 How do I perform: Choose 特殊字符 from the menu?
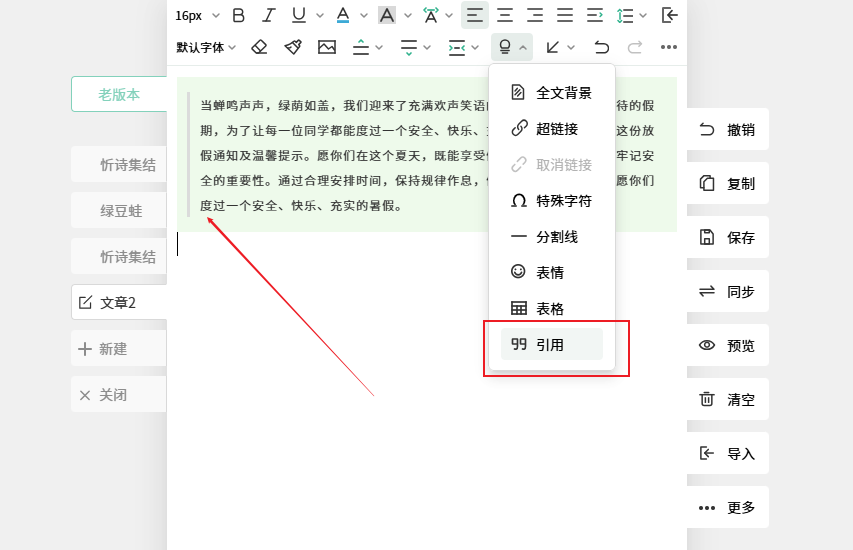(552, 201)
